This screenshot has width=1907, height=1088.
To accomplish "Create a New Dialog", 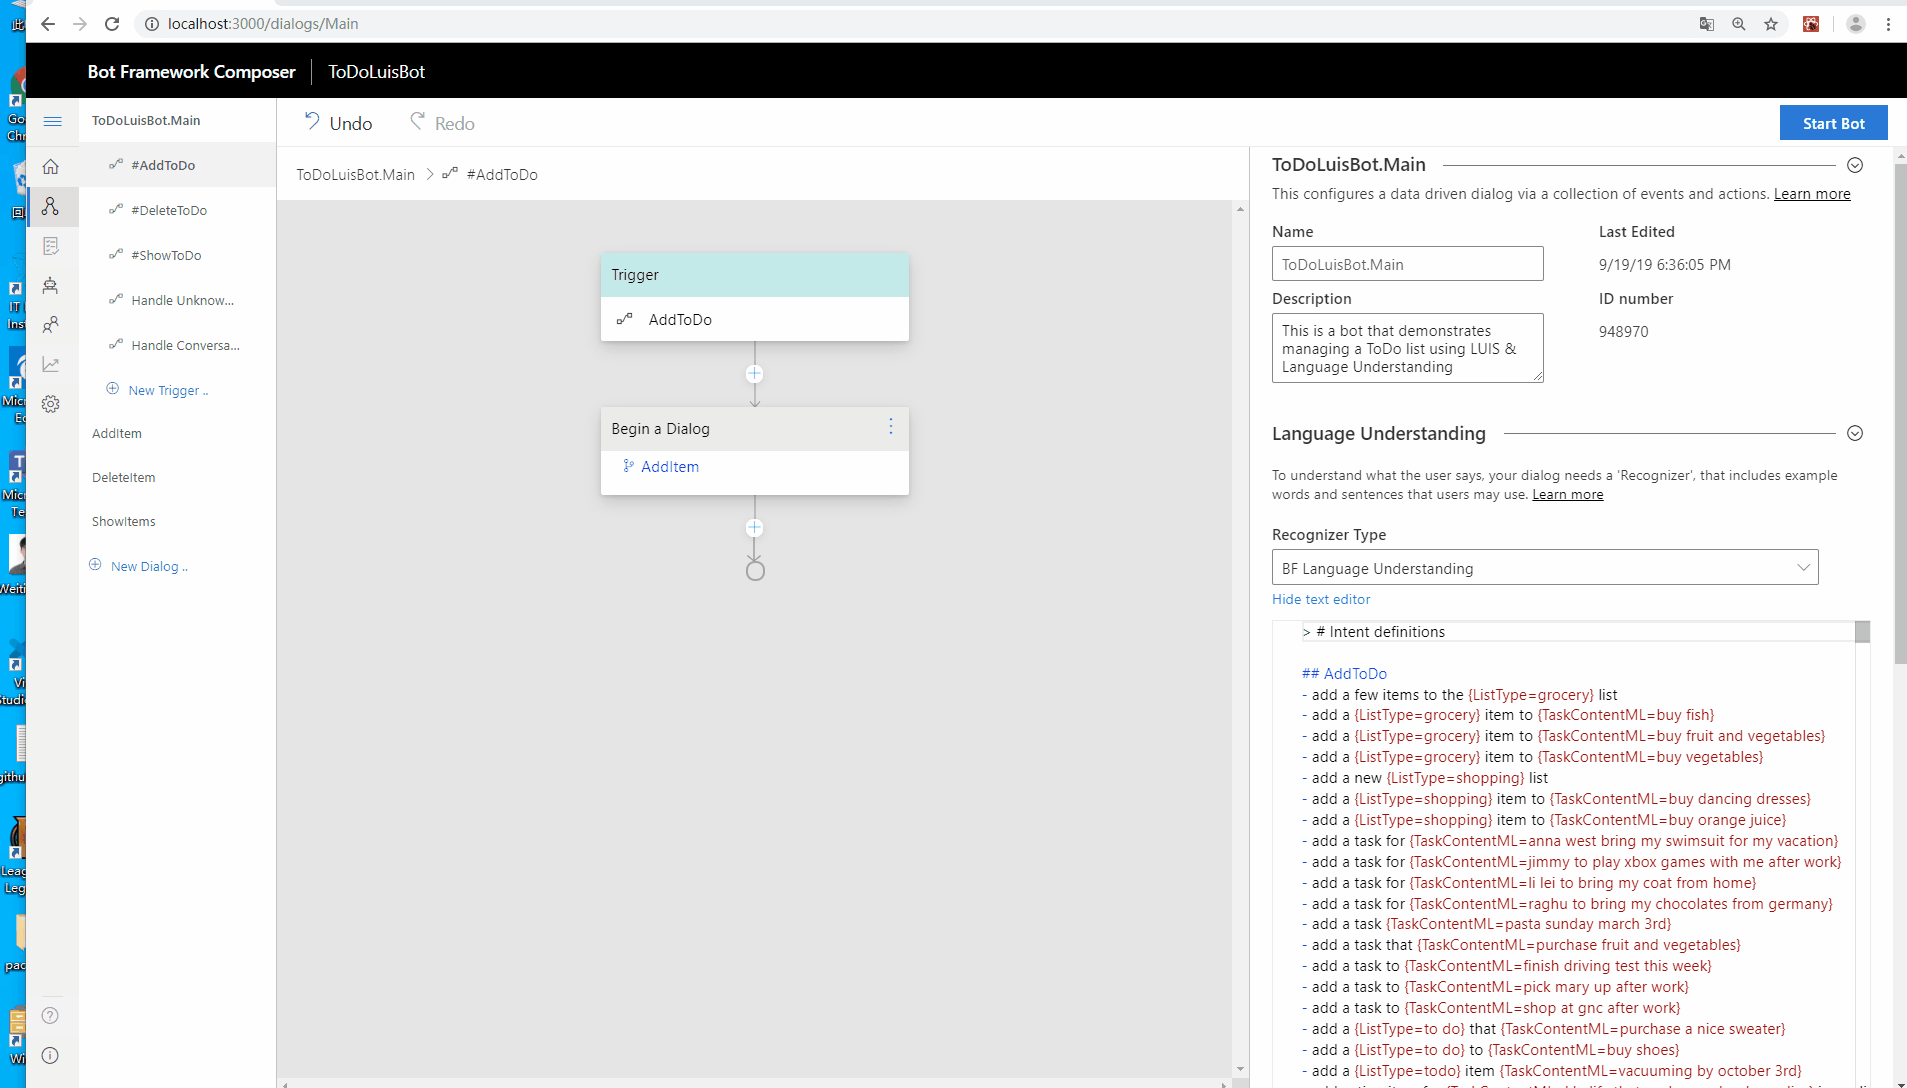I will click(139, 566).
